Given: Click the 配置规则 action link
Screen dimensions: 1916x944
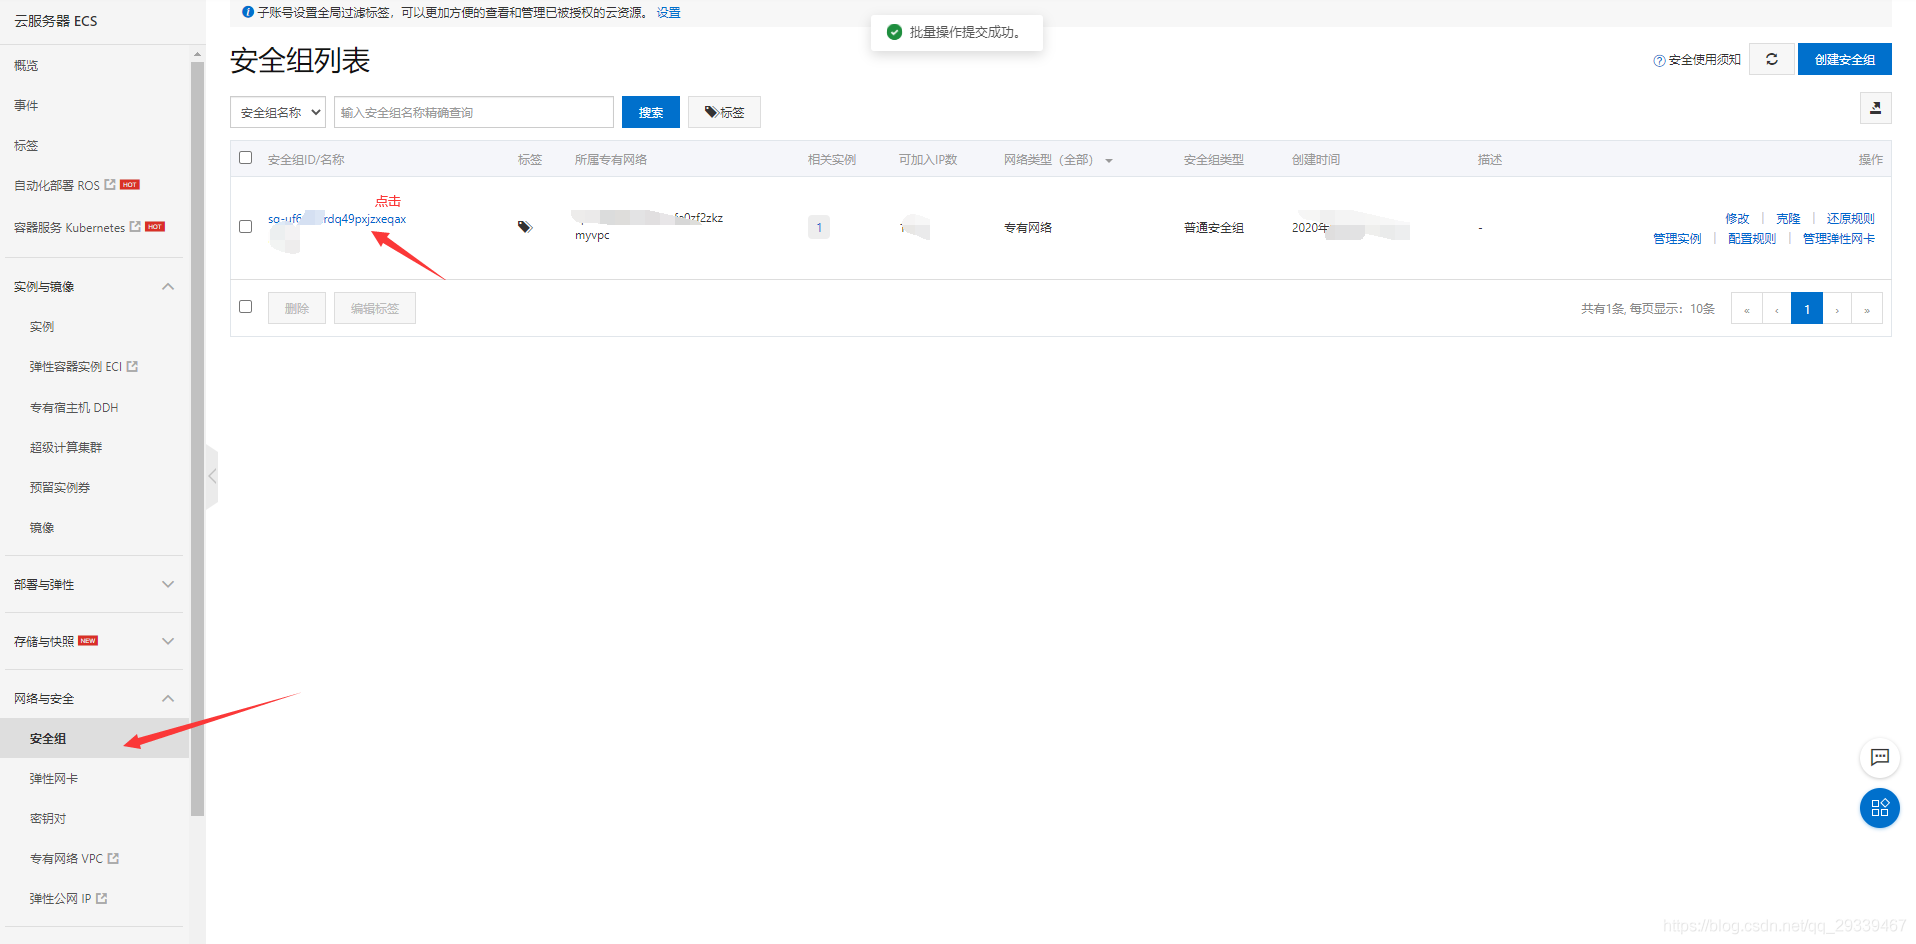Looking at the screenshot, I should pos(1752,238).
